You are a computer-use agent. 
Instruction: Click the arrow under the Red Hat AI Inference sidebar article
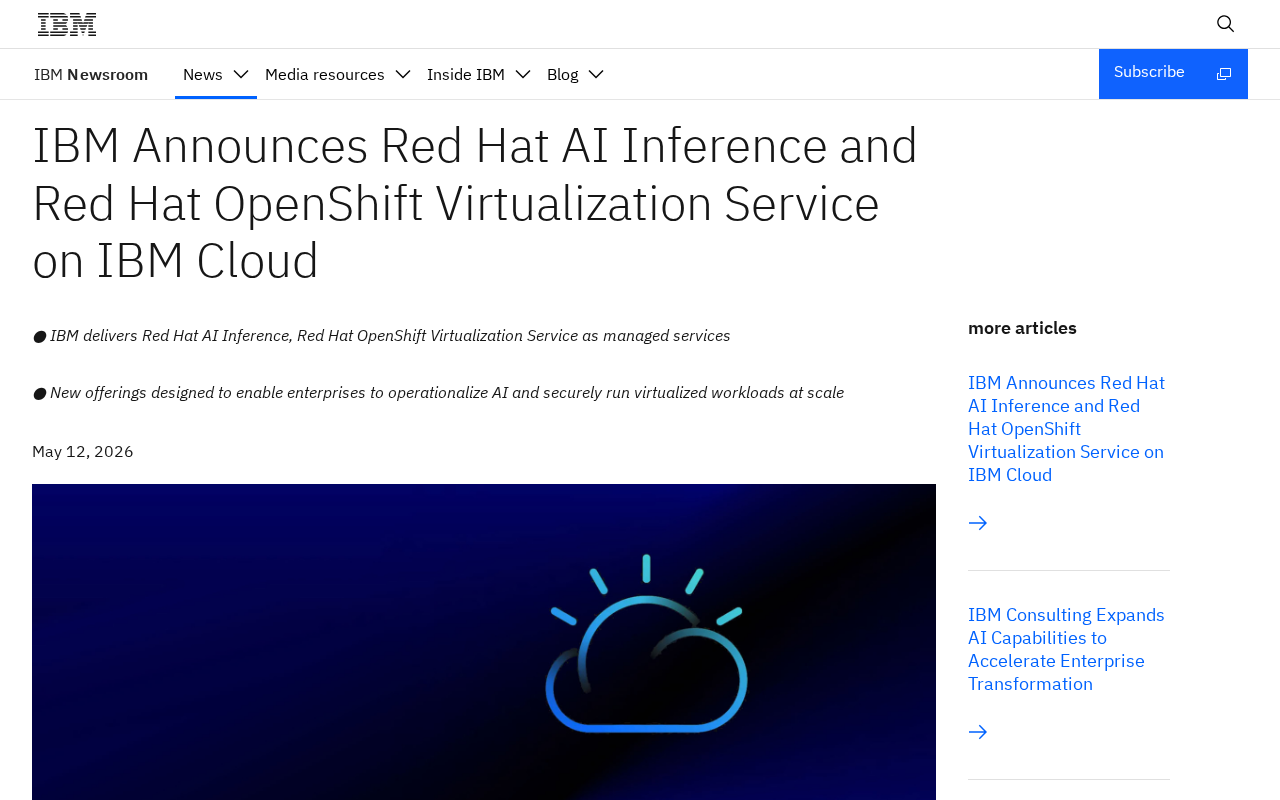tap(978, 523)
